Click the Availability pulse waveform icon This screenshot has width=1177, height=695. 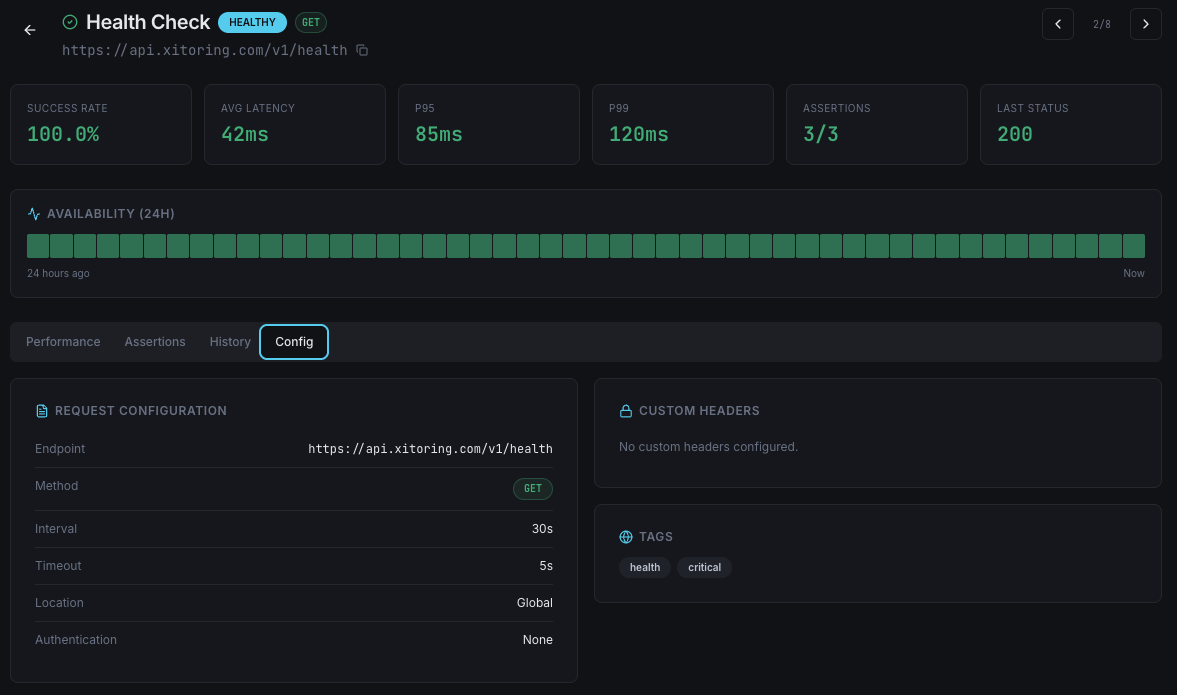click(x=34, y=213)
